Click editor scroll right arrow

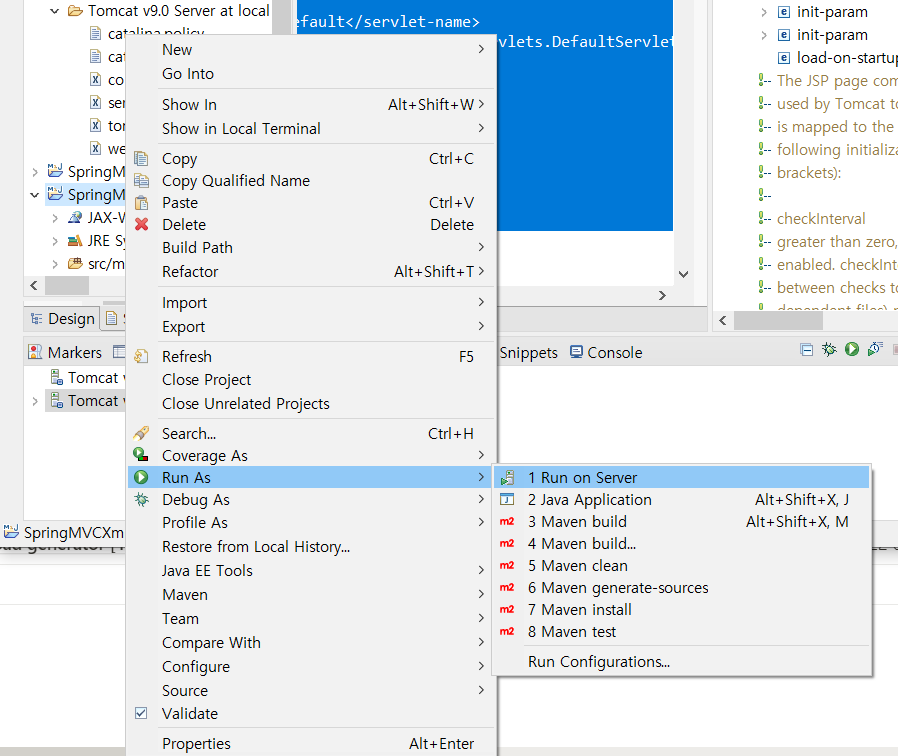point(662,296)
